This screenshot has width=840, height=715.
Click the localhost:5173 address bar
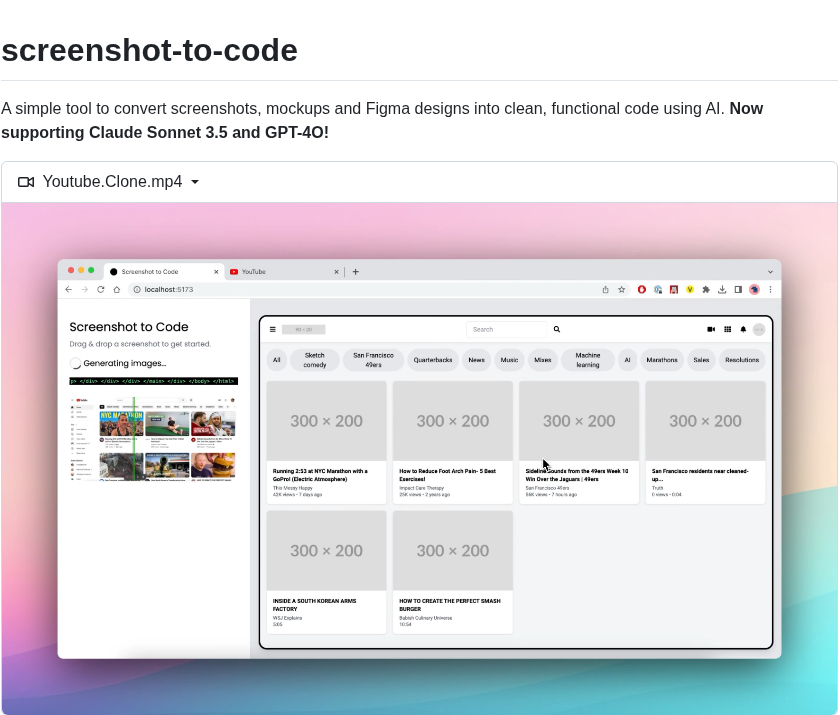click(378, 289)
